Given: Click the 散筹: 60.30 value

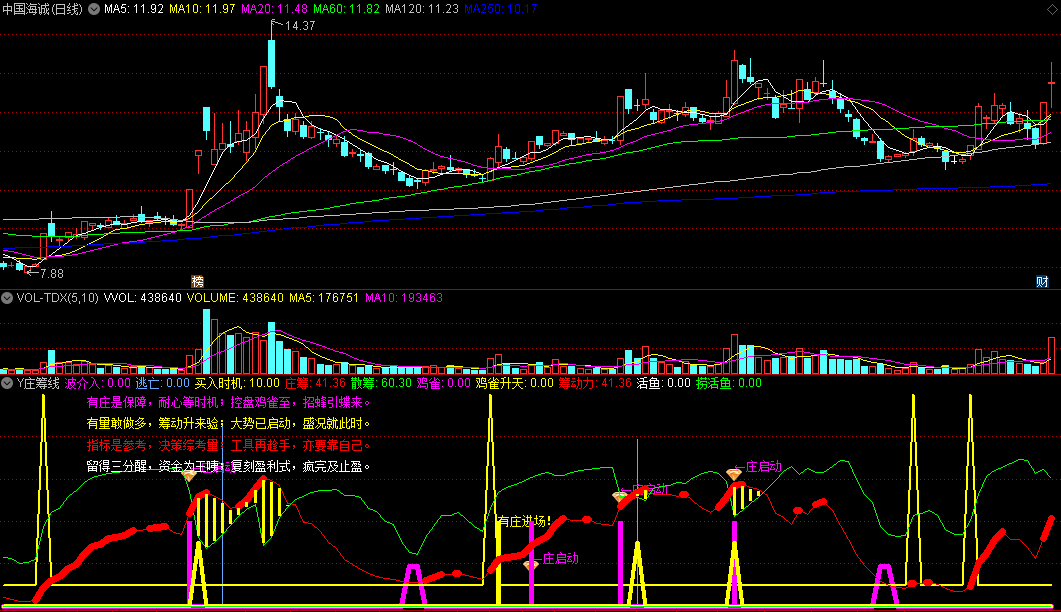Looking at the screenshot, I should pyautogui.click(x=381, y=383).
